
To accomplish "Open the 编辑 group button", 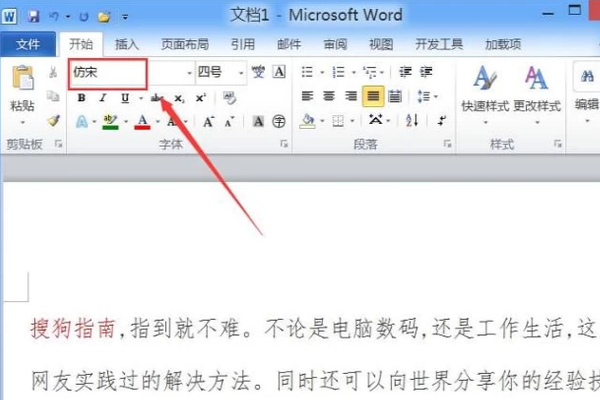I will (587, 93).
